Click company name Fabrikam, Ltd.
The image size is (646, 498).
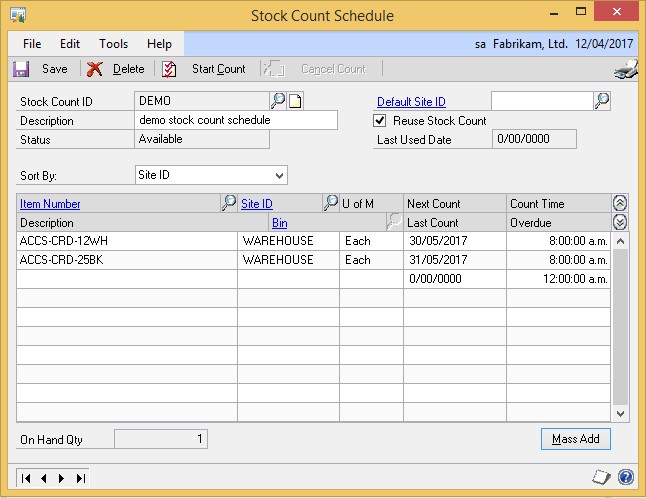tap(530, 44)
